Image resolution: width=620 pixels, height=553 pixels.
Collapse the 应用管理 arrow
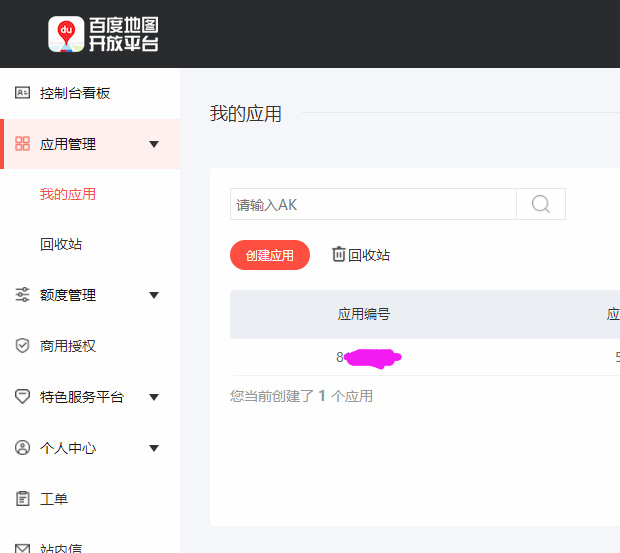[x=154, y=144]
